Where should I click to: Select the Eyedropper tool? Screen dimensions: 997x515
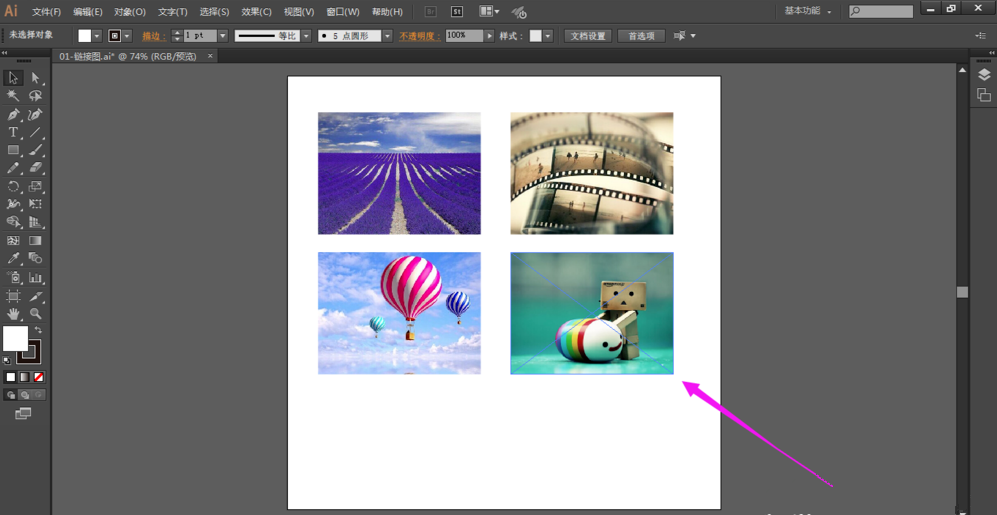click(14, 259)
